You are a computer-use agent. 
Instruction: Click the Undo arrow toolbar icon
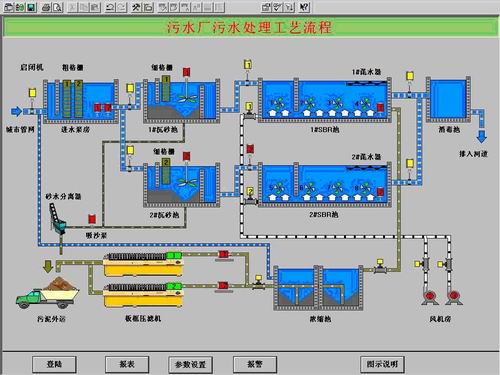tap(110, 7)
